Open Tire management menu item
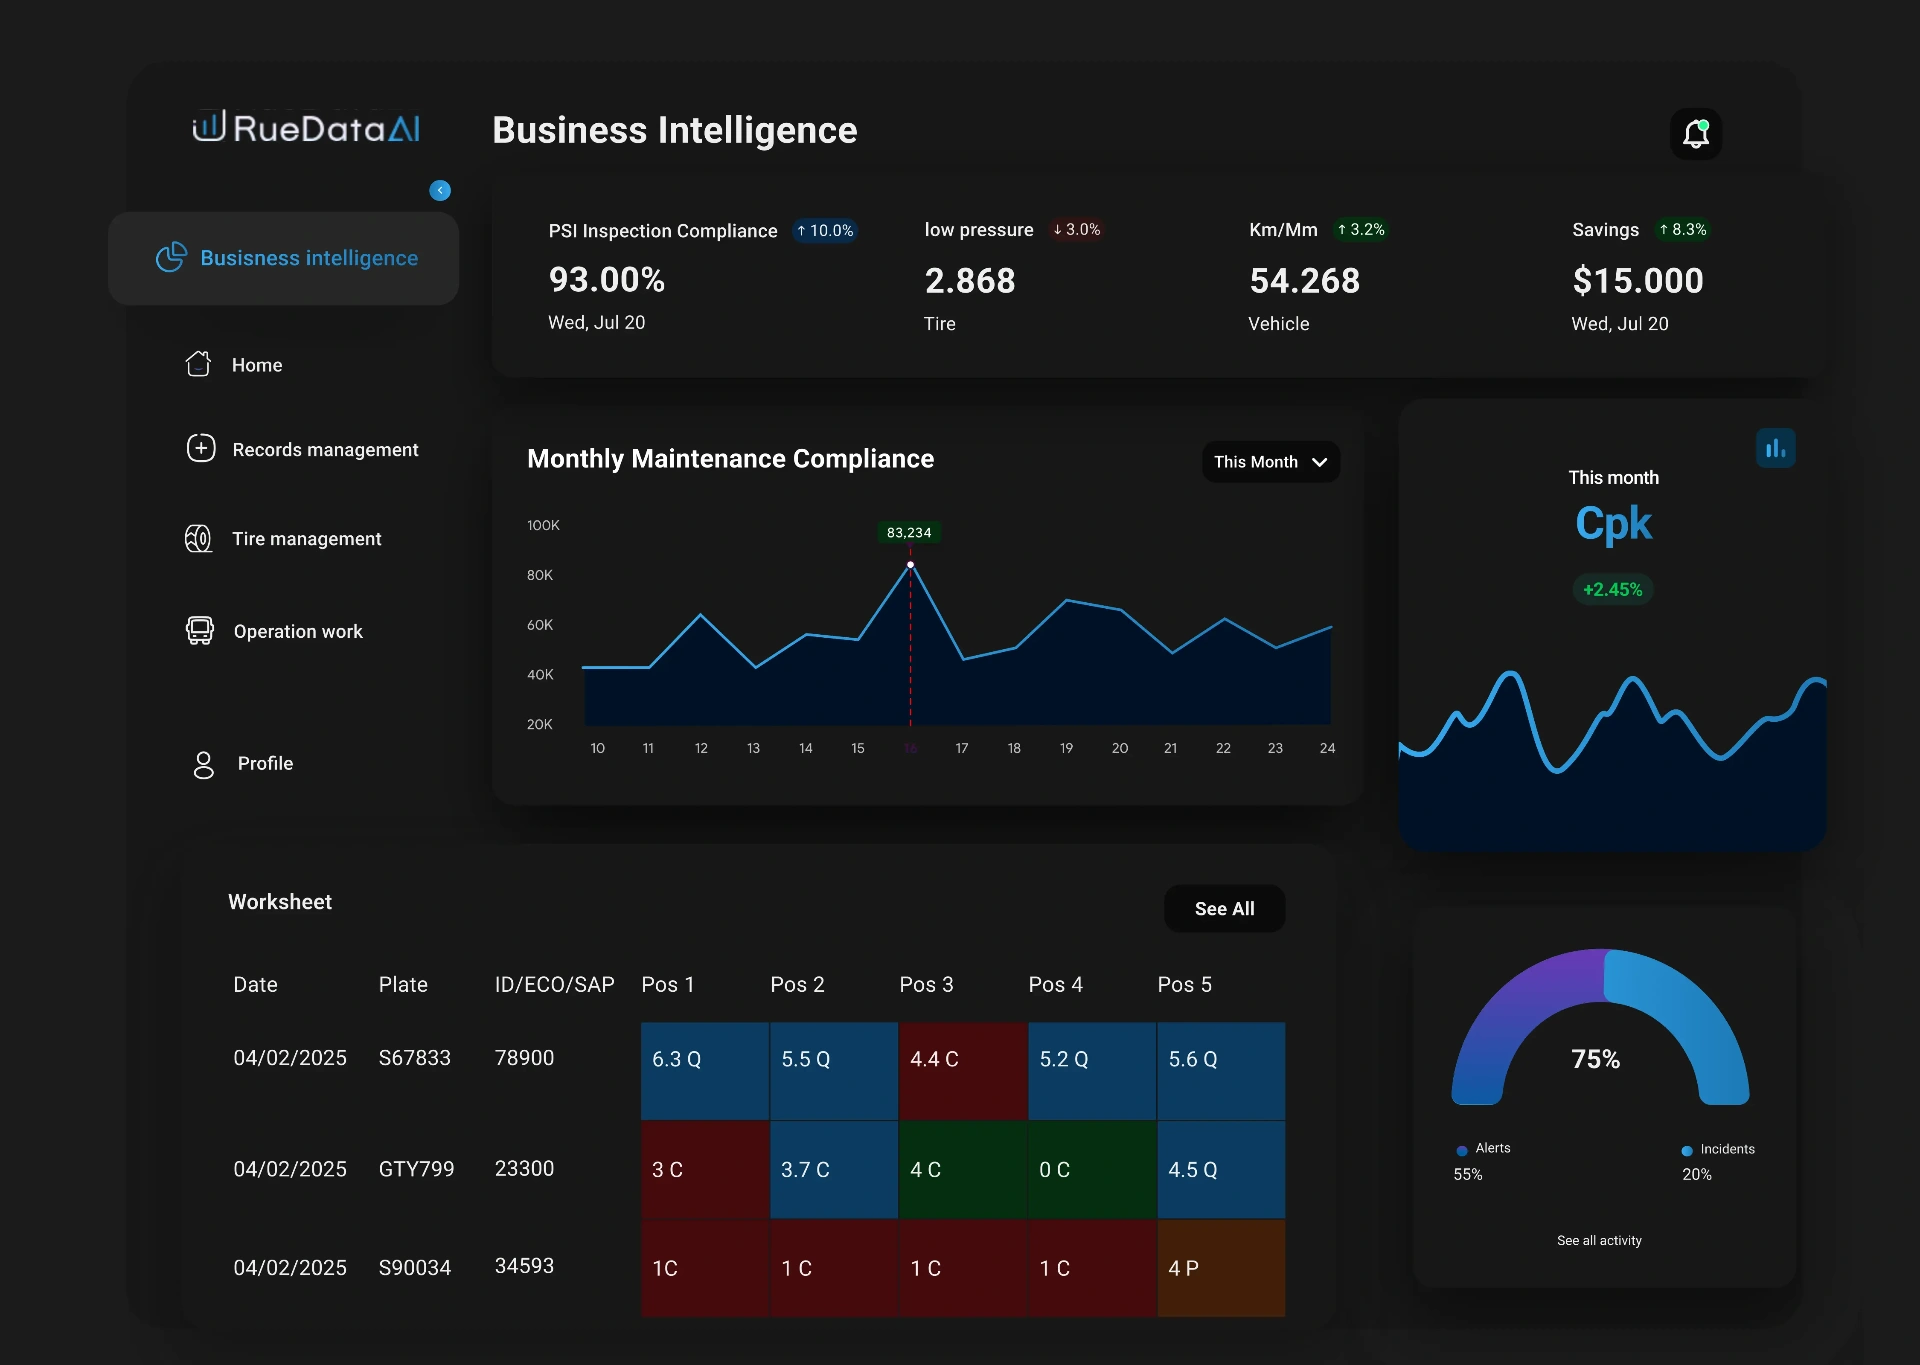The width and height of the screenshot is (1920, 1365). [x=306, y=539]
